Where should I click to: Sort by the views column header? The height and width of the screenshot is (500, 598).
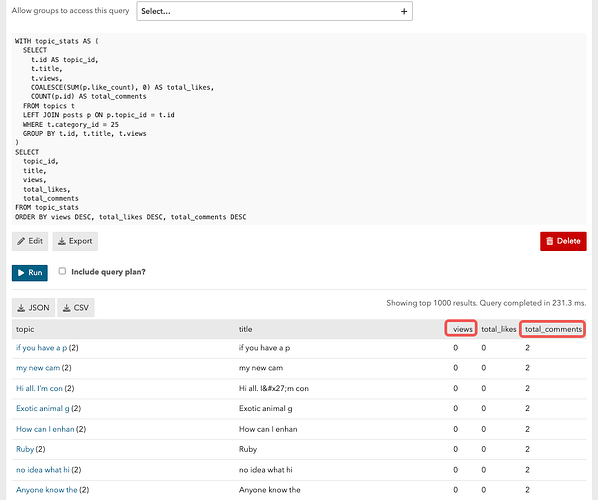tap(463, 329)
